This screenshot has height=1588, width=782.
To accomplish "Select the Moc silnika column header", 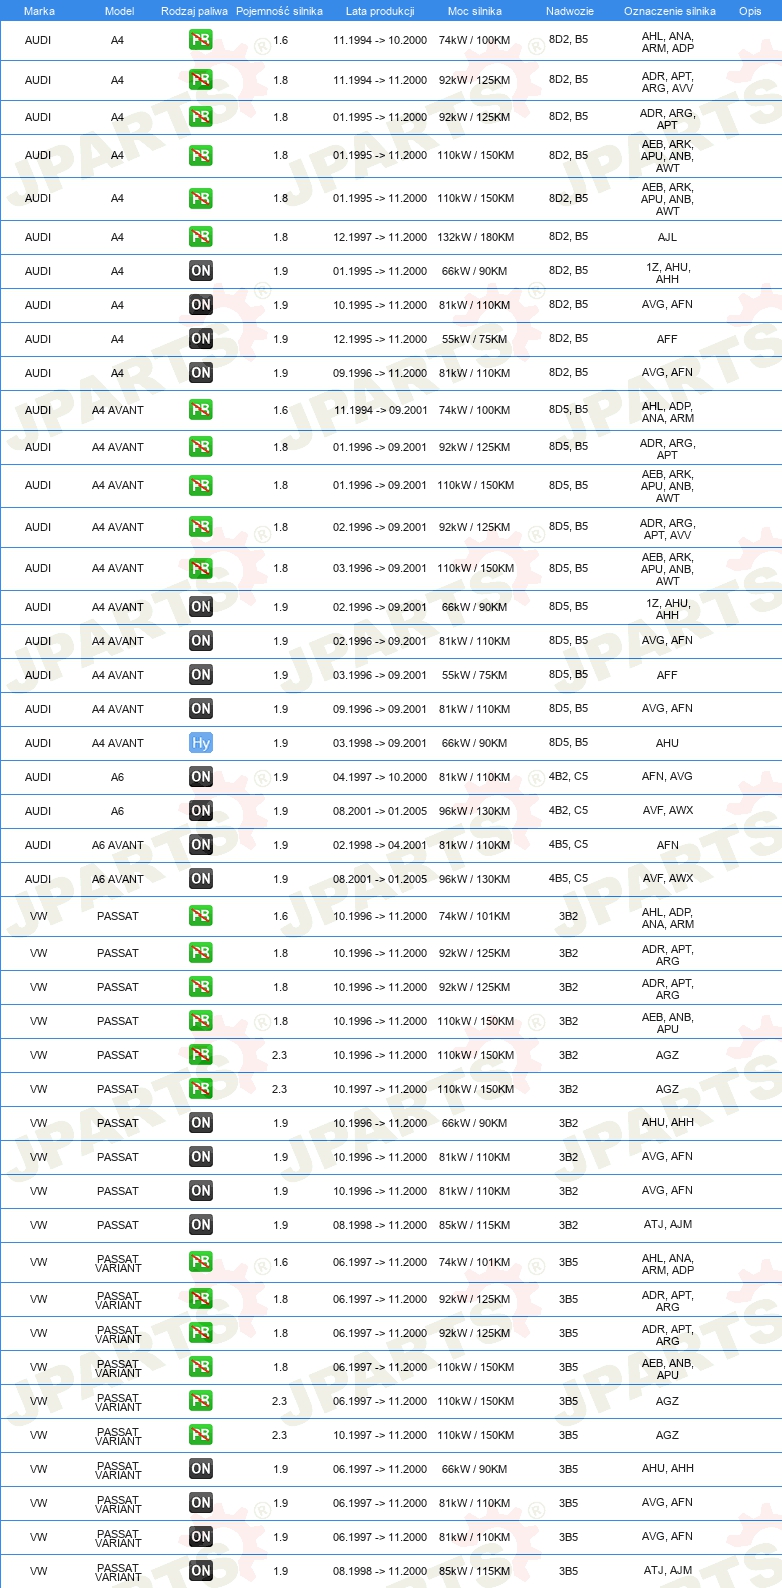I will tap(475, 11).
